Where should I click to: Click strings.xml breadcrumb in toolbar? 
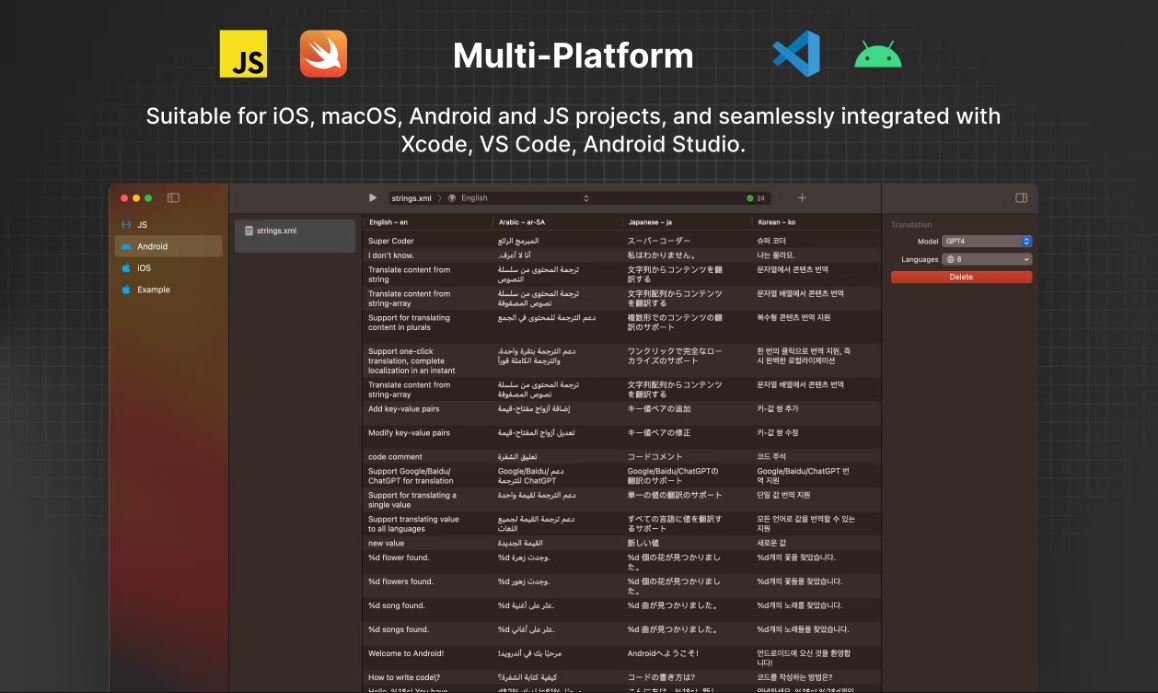[411, 198]
